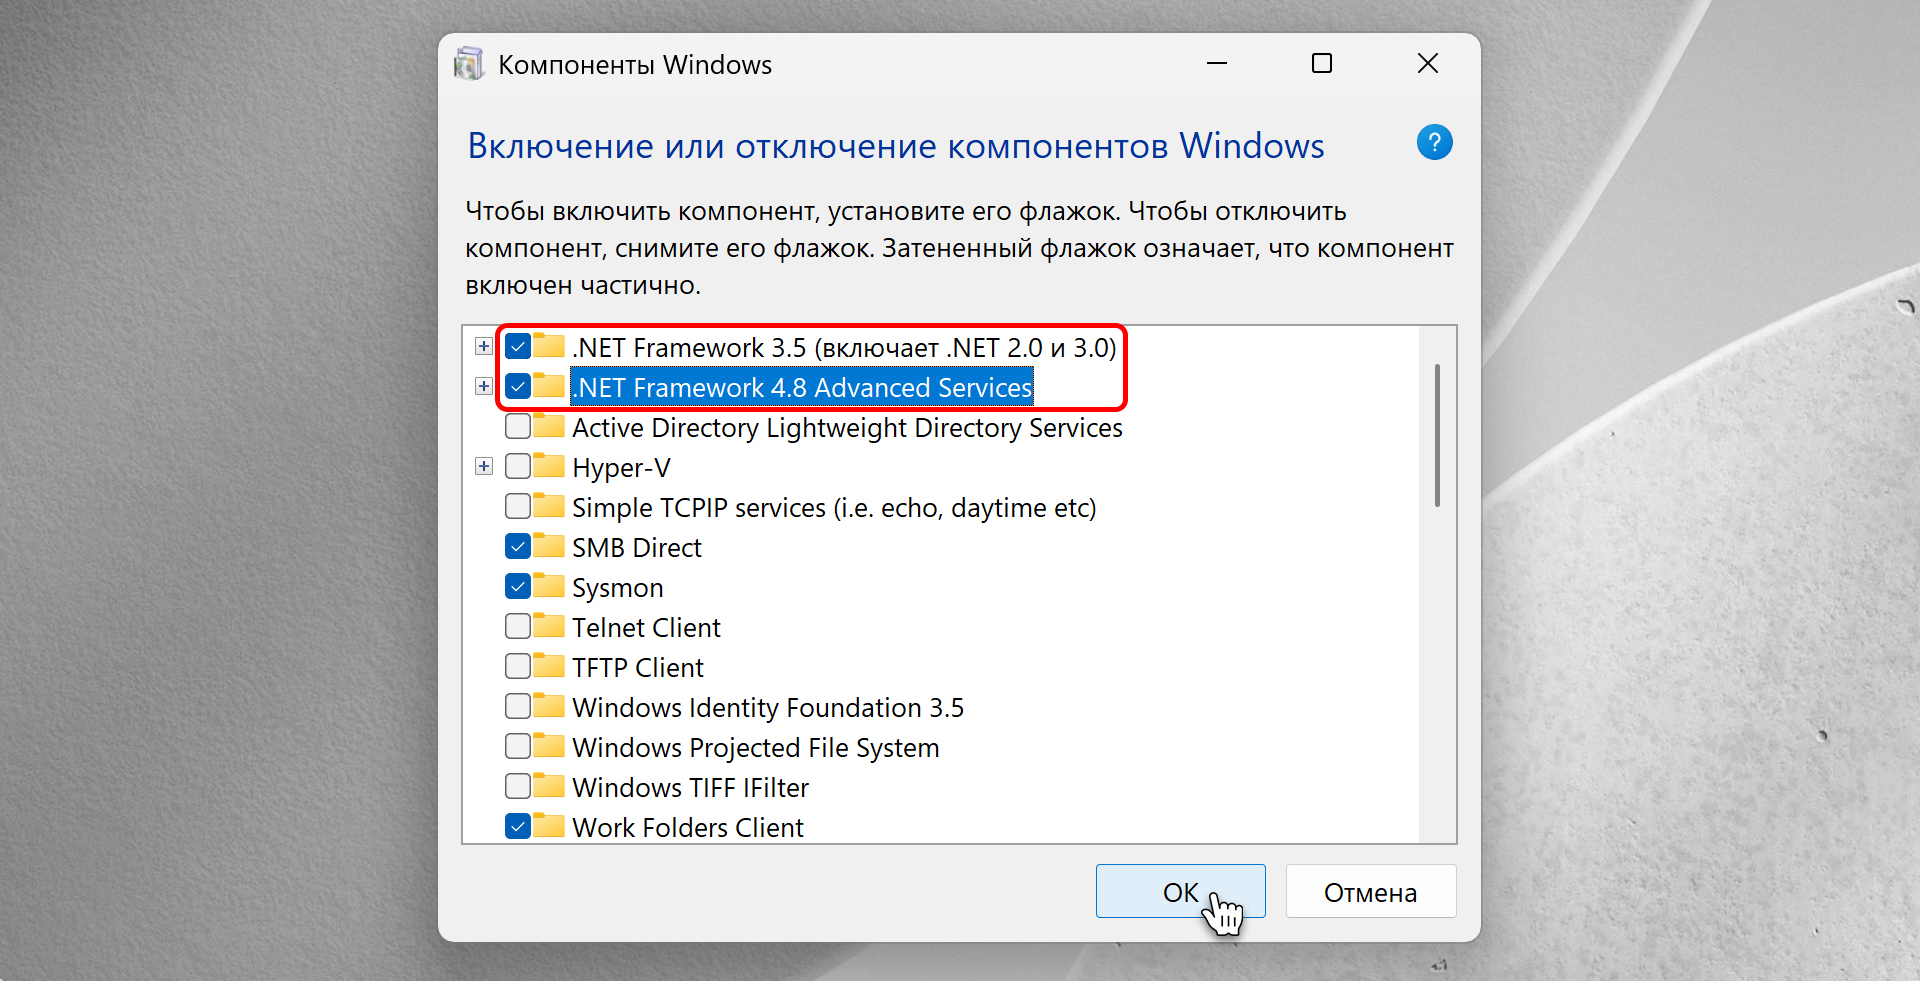Click the Windows Features title bar icon

pos(468,64)
